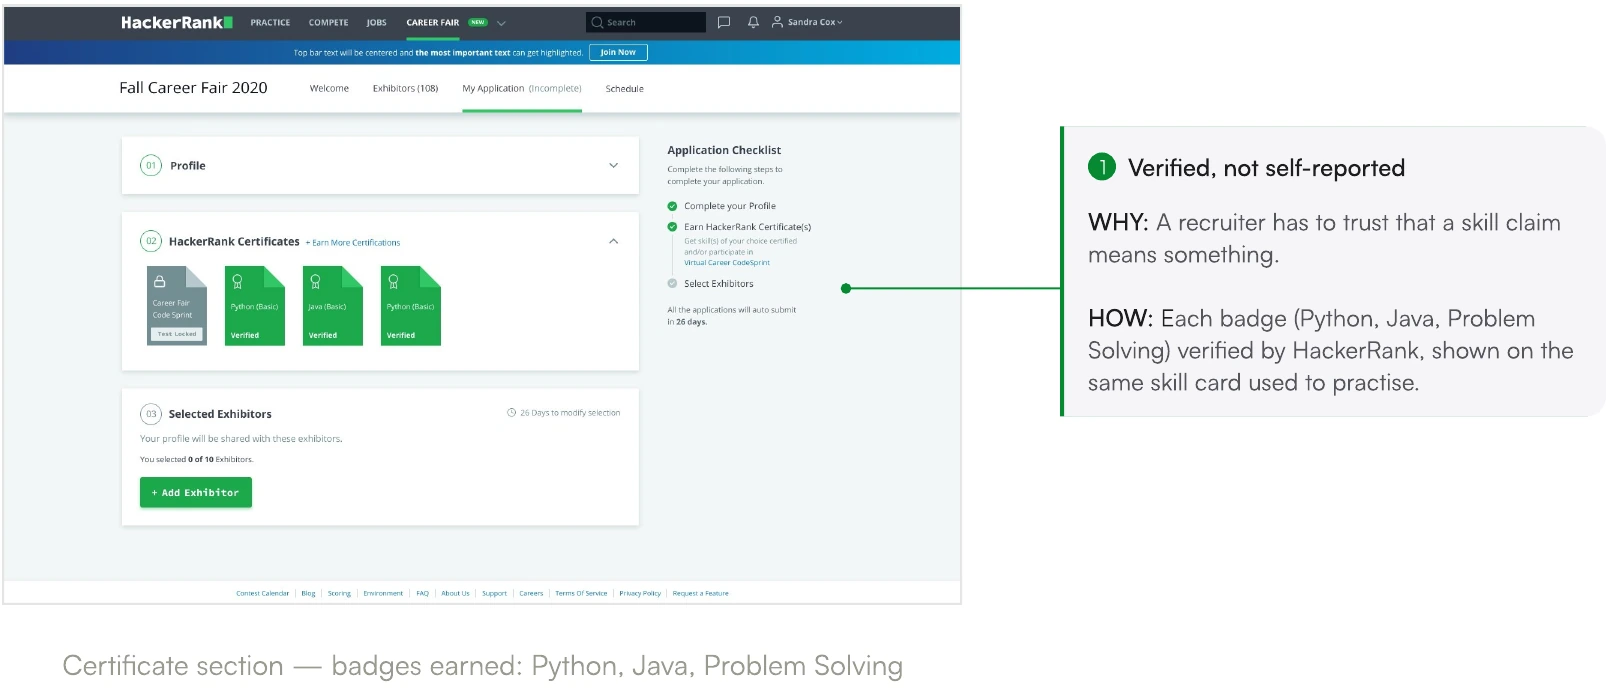Open the Virtual Career CodeSprint link

point(727,262)
